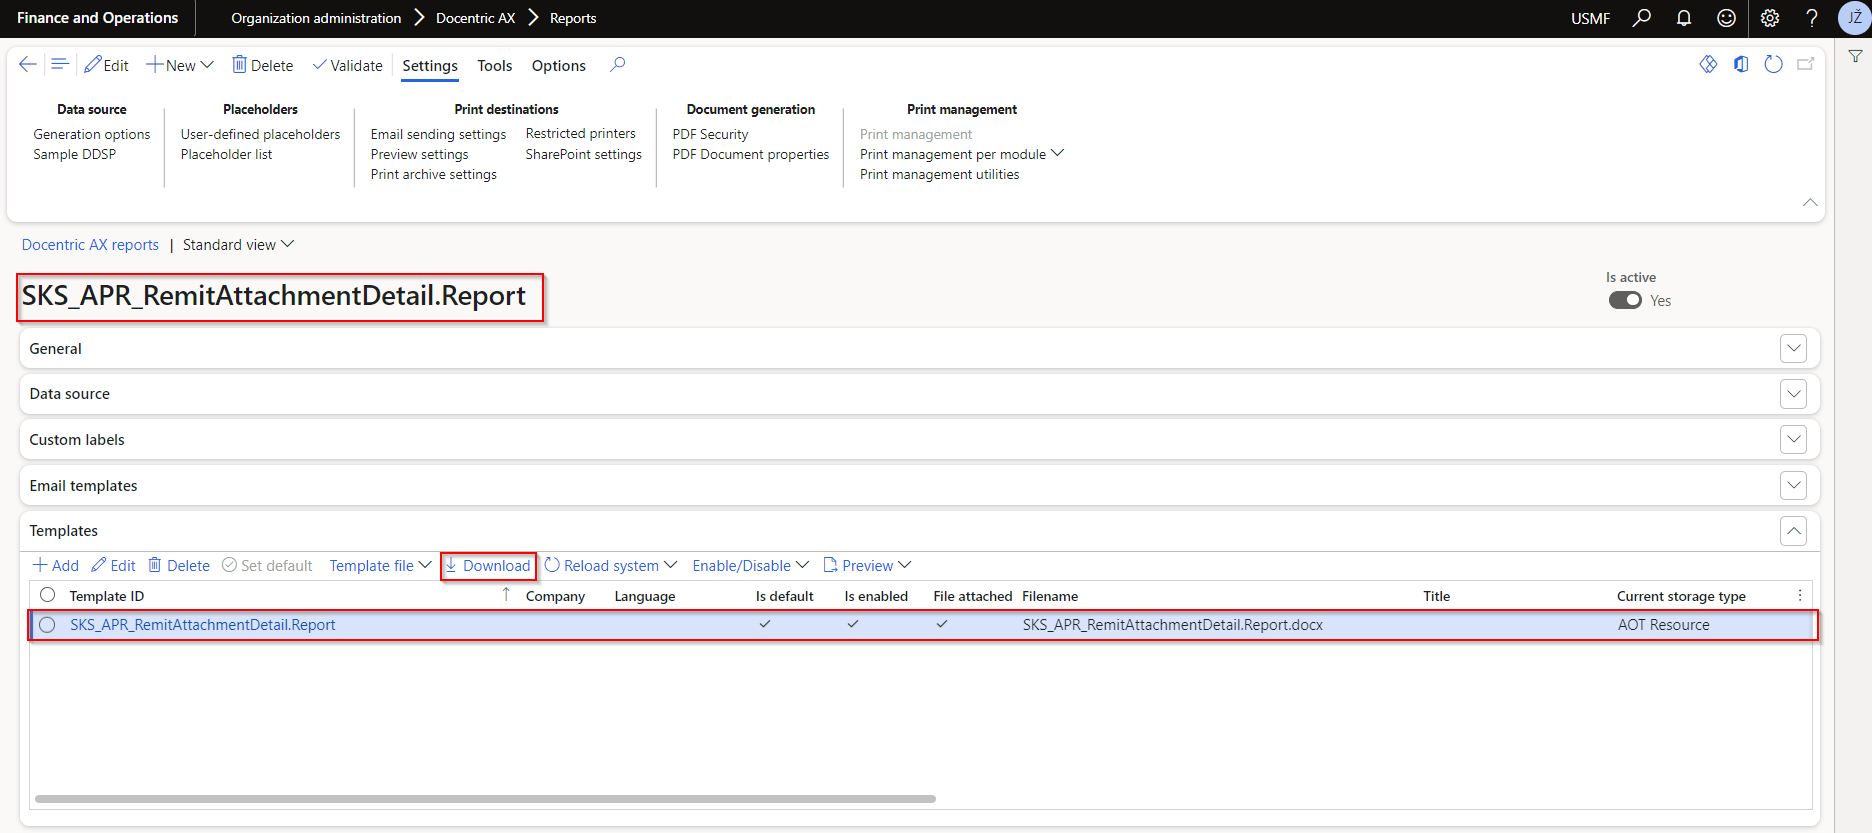The image size is (1872, 833).
Task: Open the Template file dropdown
Action: click(x=380, y=565)
